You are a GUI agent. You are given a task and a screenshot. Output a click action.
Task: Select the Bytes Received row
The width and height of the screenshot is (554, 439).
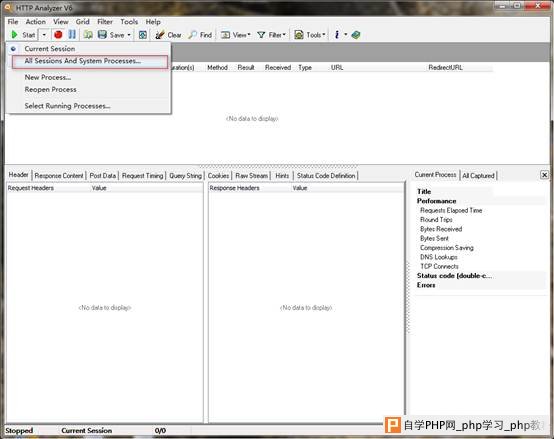tap(441, 229)
